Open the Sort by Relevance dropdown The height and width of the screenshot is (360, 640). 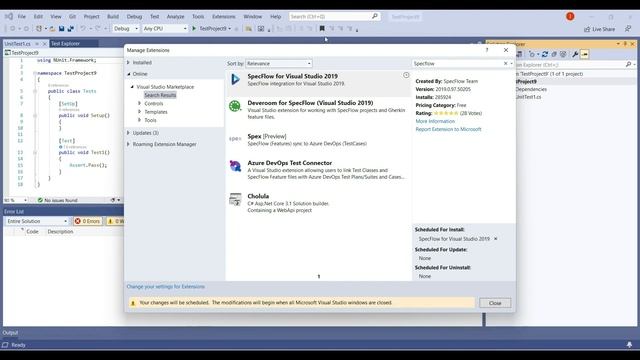[x=279, y=63]
